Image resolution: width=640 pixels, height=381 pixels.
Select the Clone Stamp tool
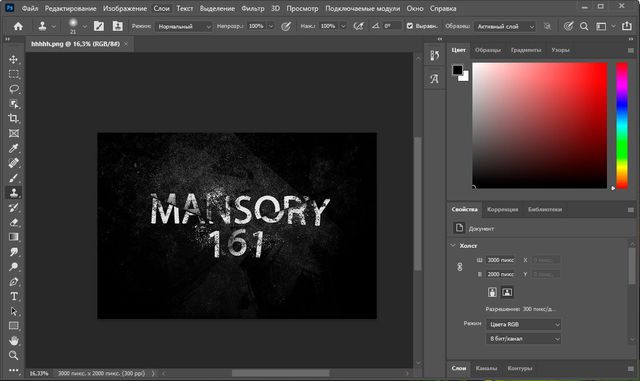[13, 193]
